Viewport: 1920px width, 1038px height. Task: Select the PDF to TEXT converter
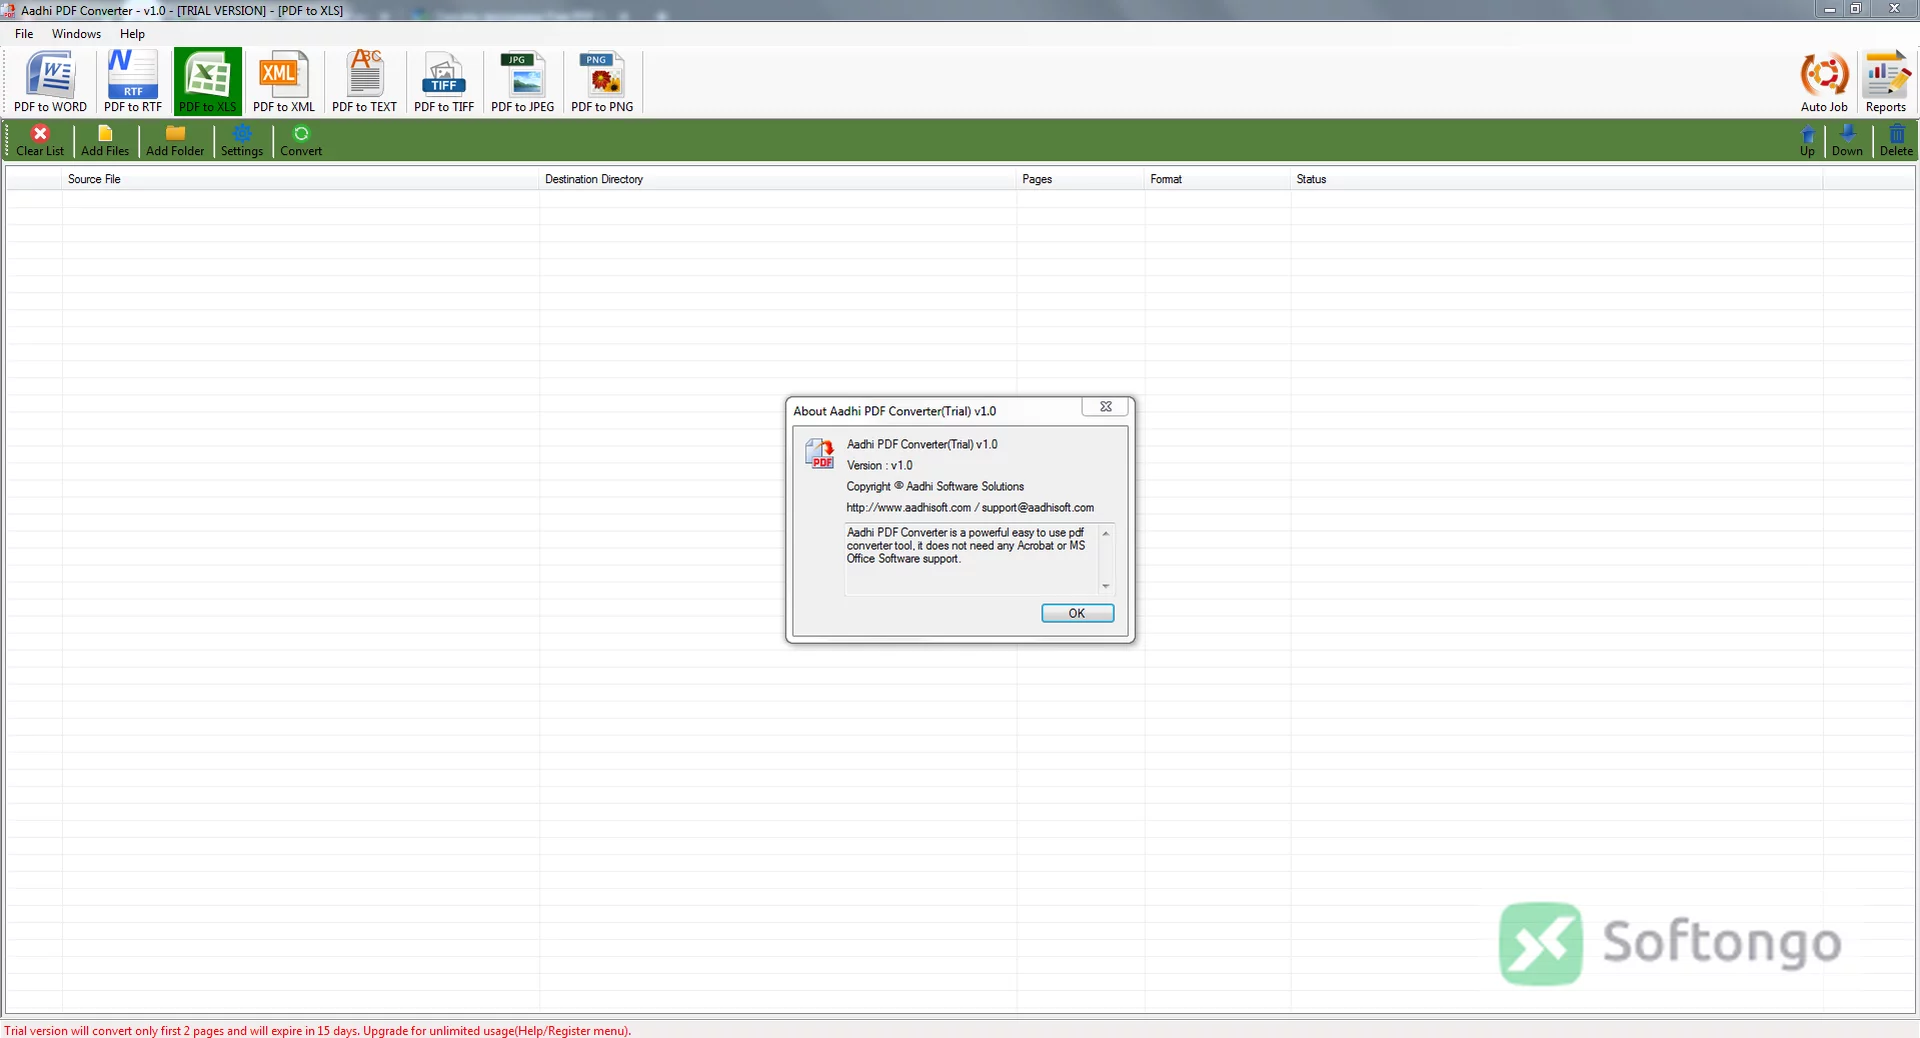point(365,81)
